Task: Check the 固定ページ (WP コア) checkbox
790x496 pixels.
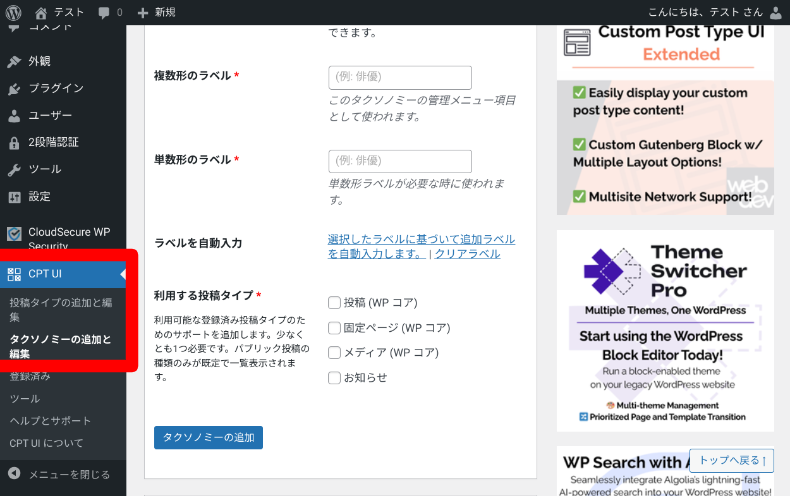Action: click(334, 328)
